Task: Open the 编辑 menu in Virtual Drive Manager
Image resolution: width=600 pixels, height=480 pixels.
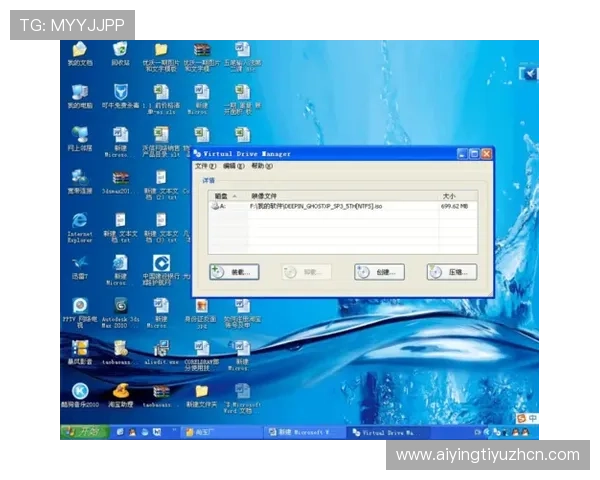Action: click(x=234, y=166)
